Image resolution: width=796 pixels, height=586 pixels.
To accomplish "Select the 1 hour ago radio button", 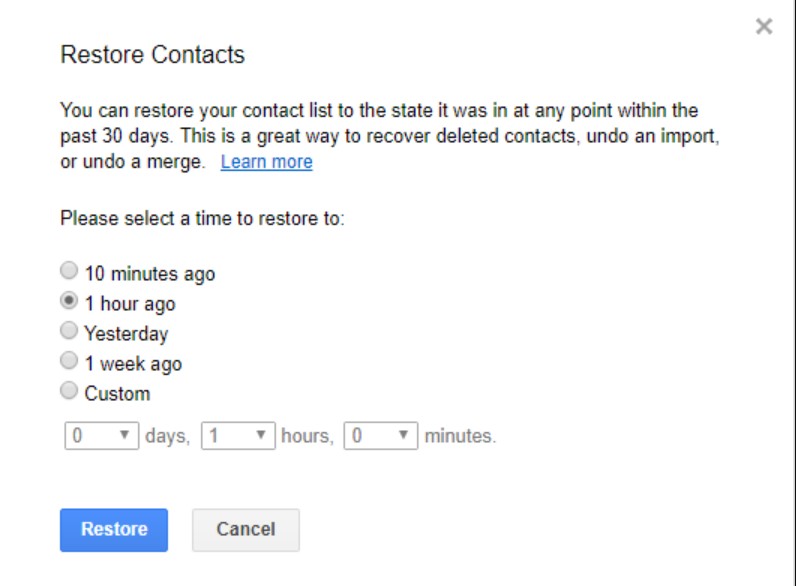I will click(x=69, y=301).
